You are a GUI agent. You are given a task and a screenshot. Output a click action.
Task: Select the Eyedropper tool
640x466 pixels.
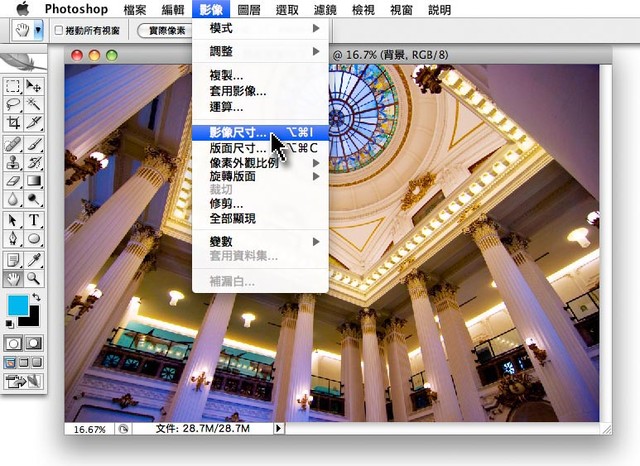coord(34,259)
